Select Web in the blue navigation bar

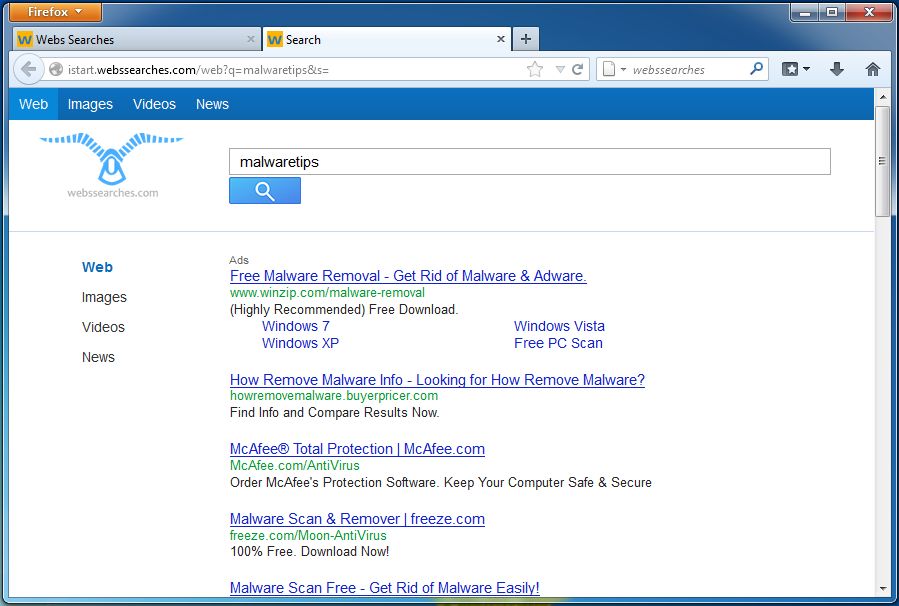33,104
